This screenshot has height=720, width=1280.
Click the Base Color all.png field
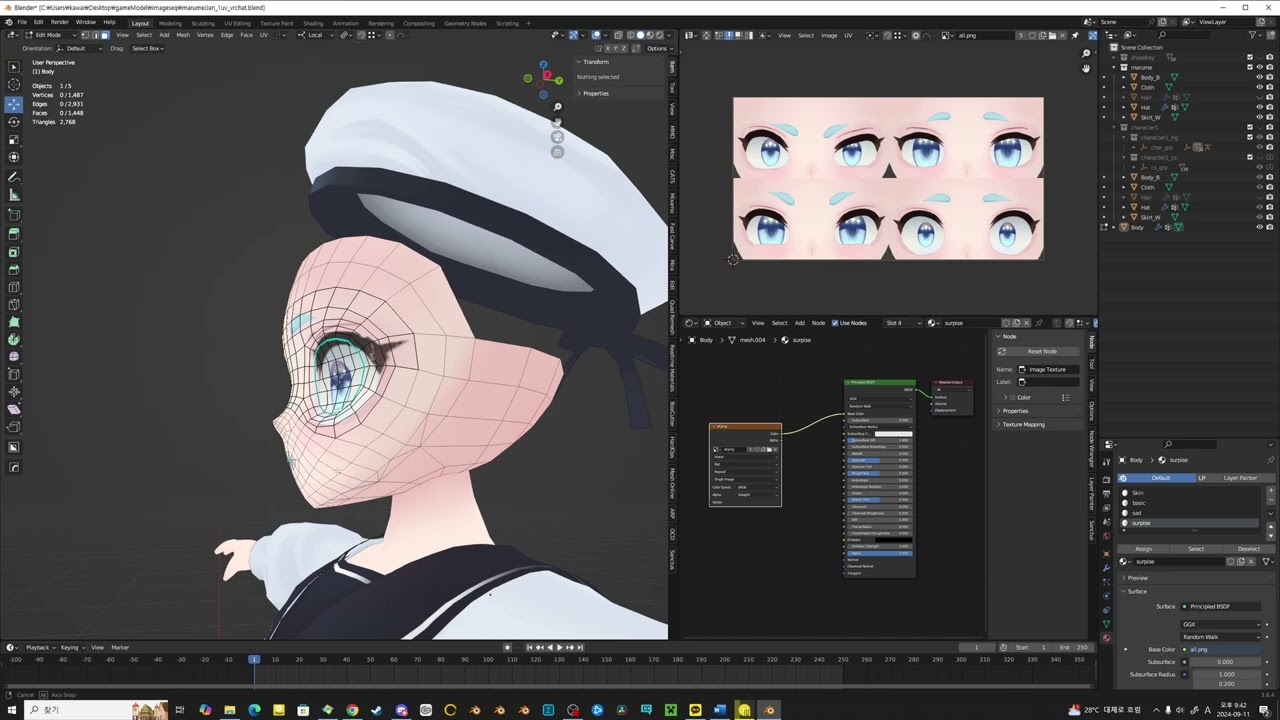click(1221, 650)
